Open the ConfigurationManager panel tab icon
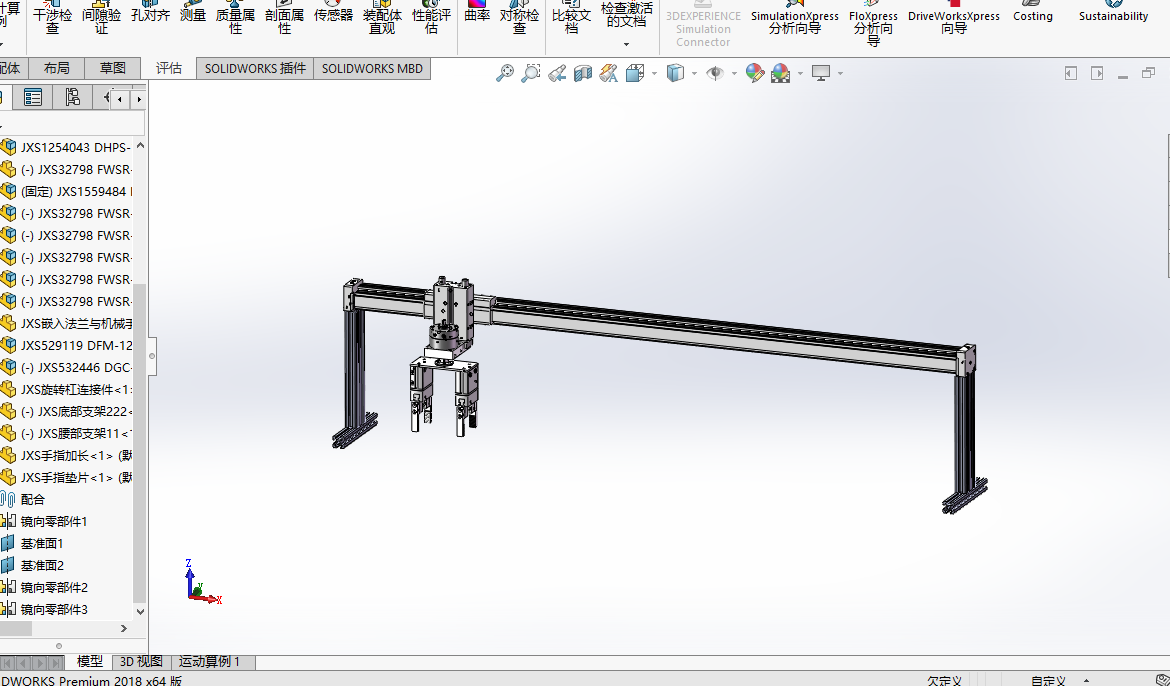This screenshot has width=1170, height=686. 72,97
